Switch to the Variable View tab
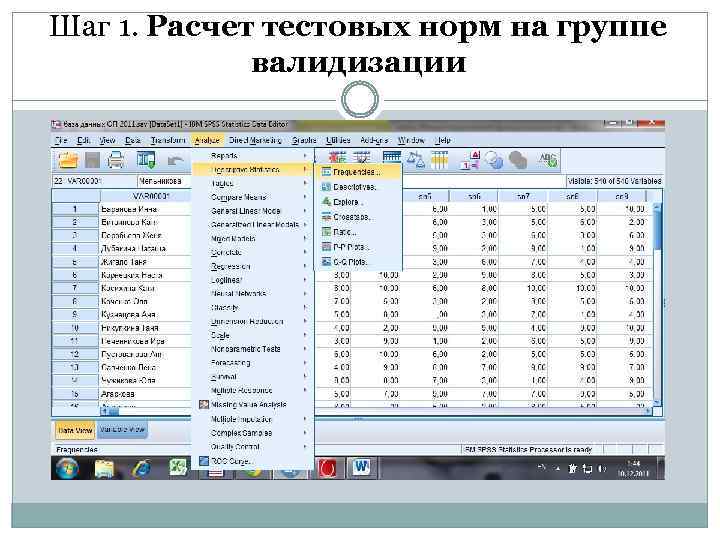Image resolution: width=720 pixels, height=540 pixels. click(x=122, y=430)
